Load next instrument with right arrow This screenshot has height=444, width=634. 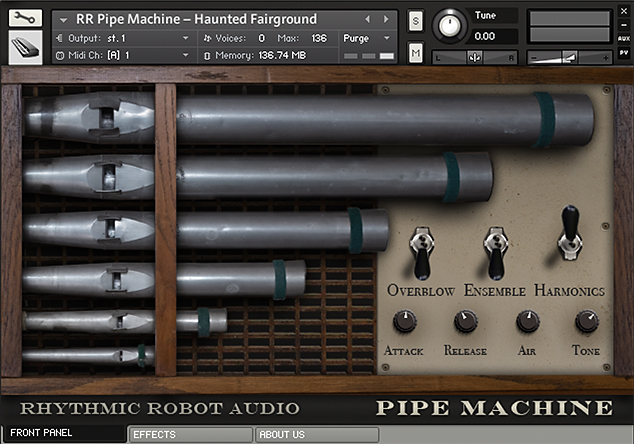[x=386, y=19]
